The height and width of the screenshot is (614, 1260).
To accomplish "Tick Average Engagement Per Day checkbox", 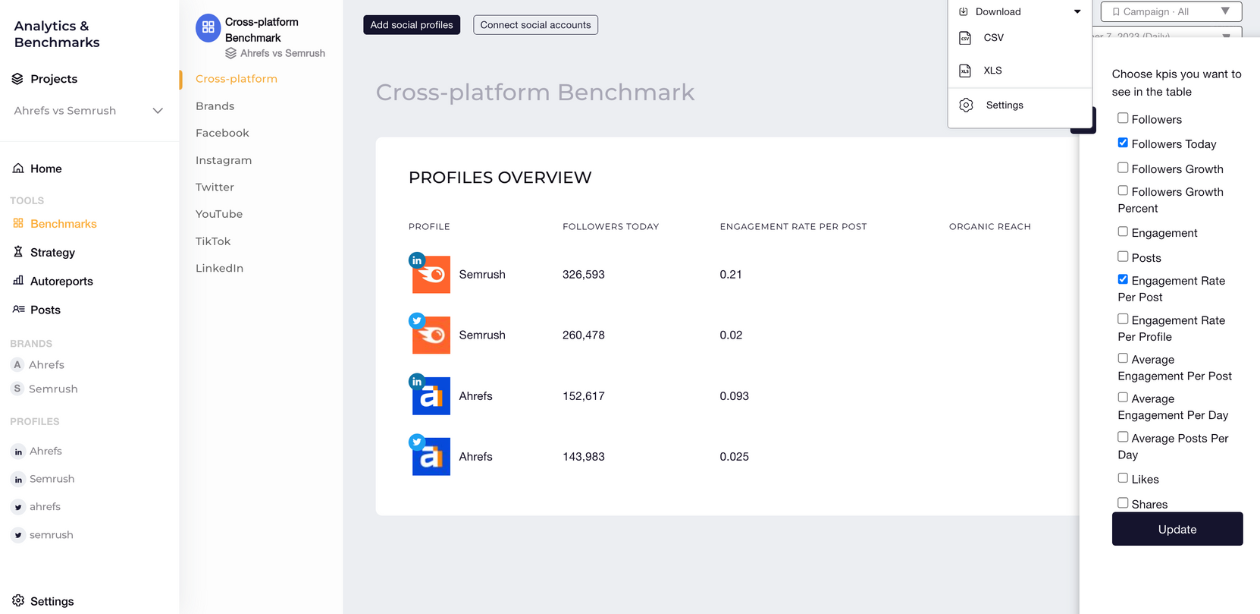I will 1123,397.
